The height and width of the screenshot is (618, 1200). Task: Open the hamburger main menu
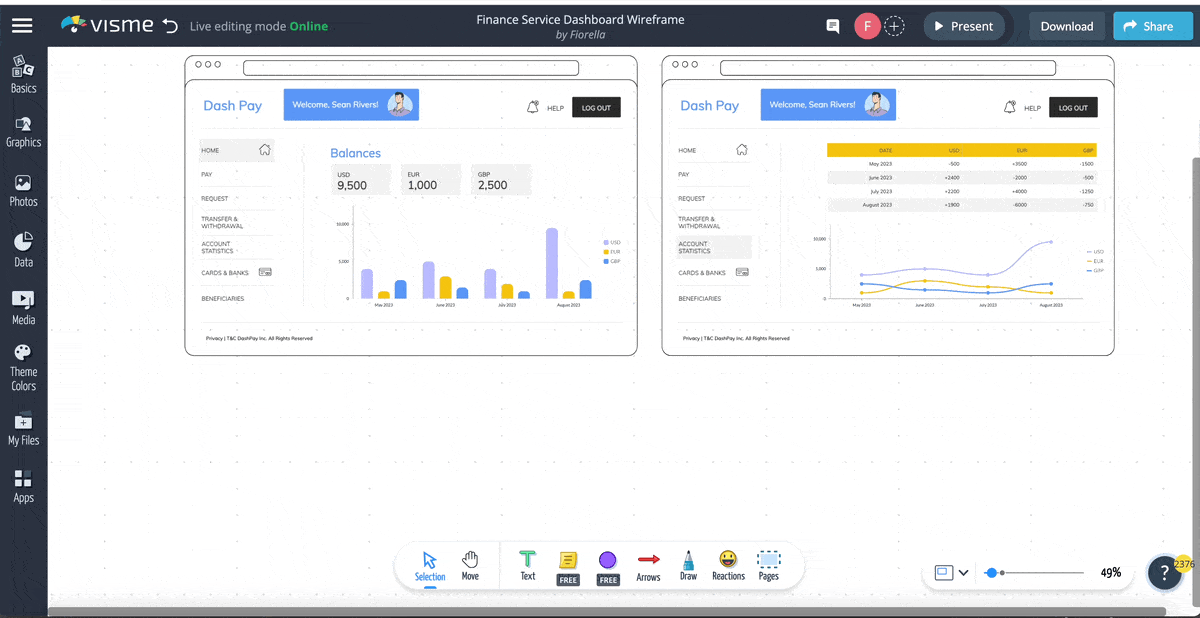pos(22,26)
